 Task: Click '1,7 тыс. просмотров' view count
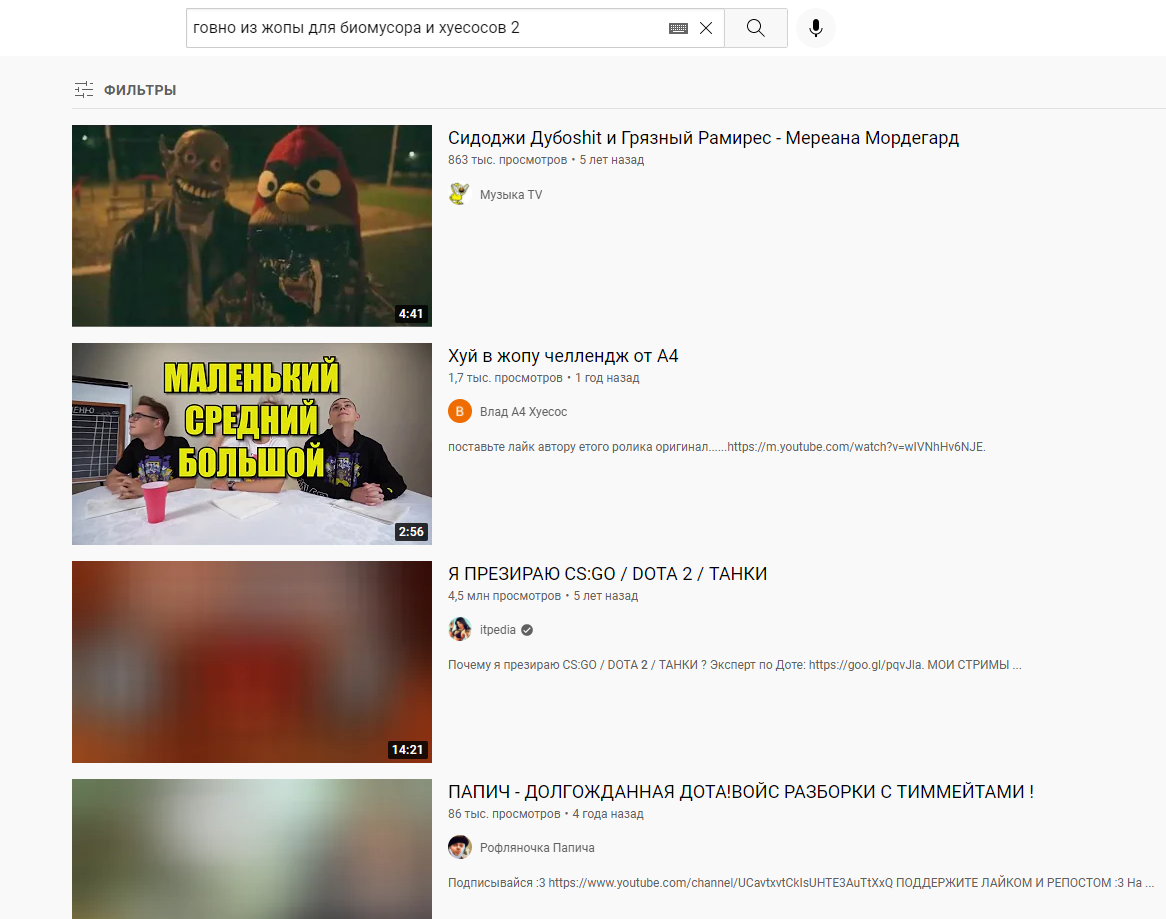click(505, 378)
